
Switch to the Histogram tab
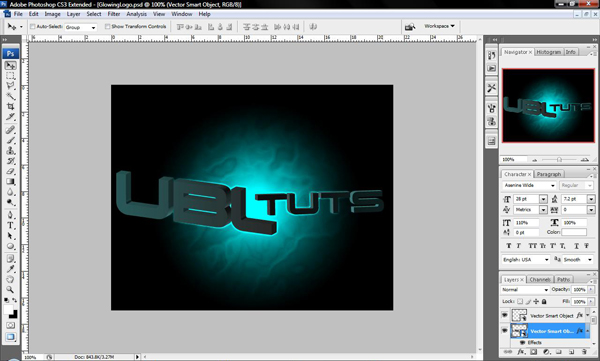click(x=548, y=52)
